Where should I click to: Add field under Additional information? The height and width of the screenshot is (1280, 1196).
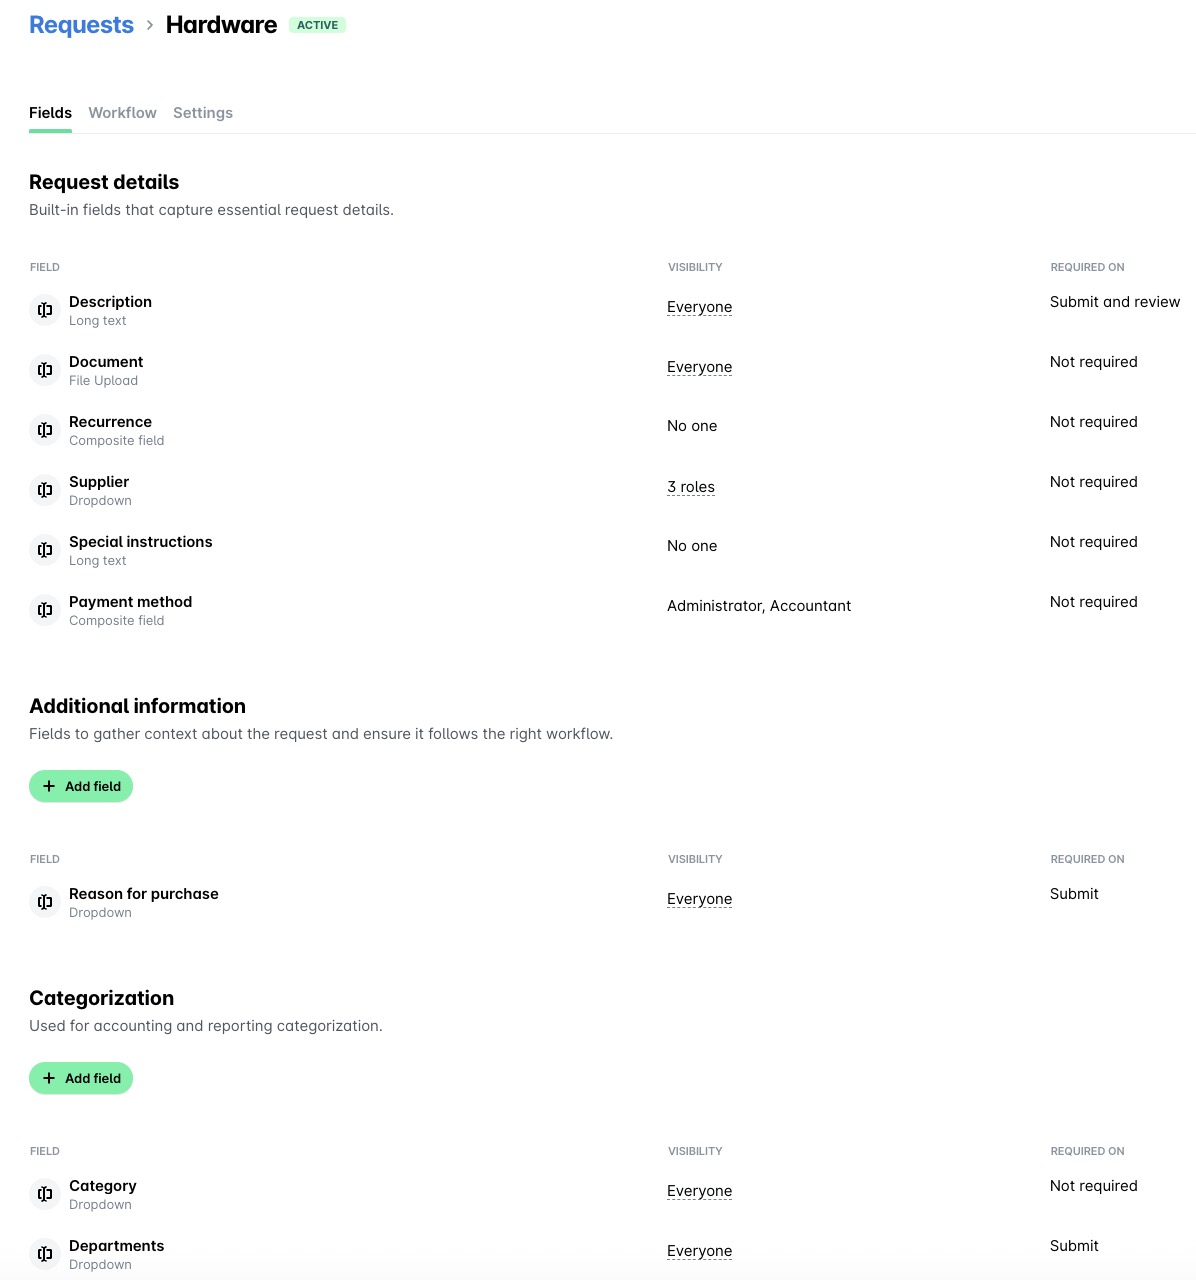pyautogui.click(x=81, y=786)
